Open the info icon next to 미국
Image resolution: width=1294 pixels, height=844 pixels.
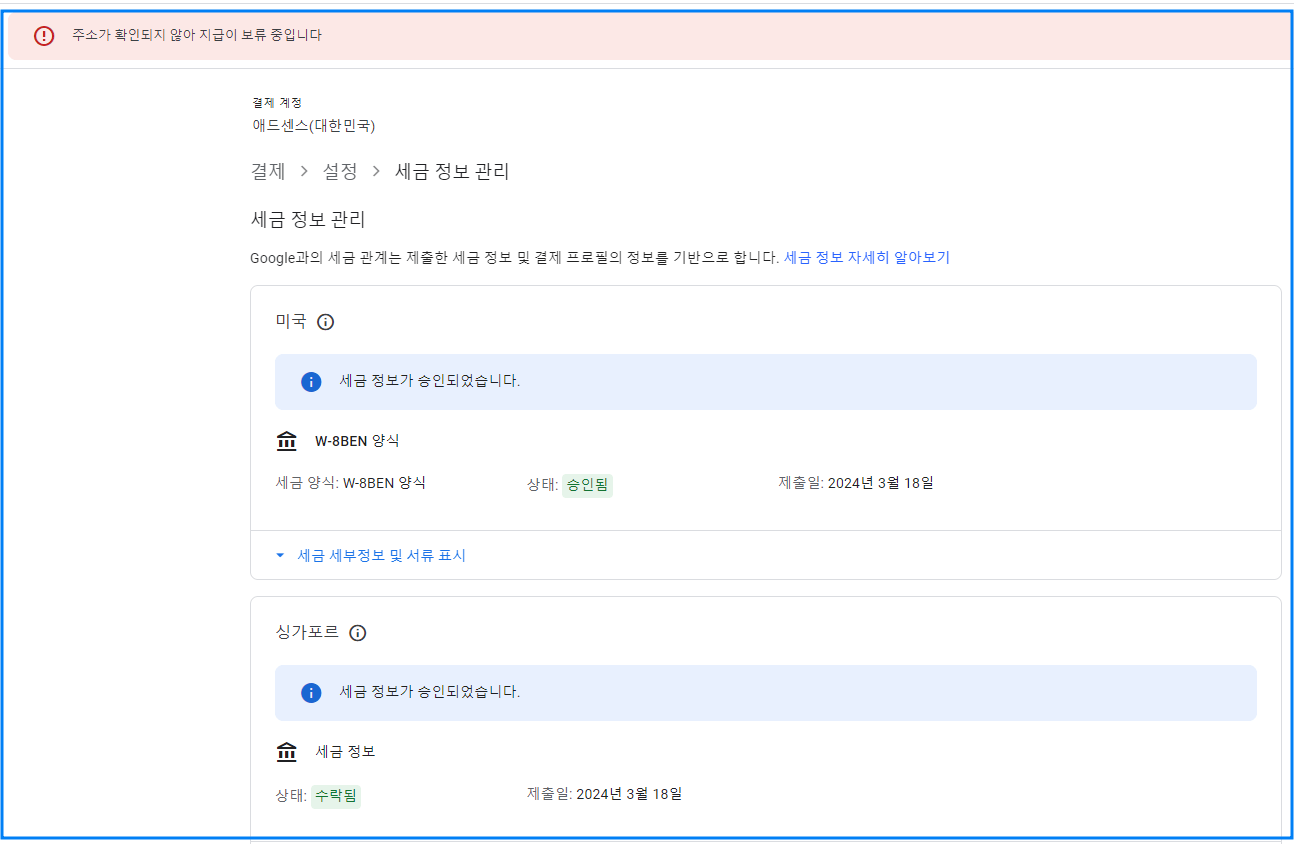click(325, 321)
